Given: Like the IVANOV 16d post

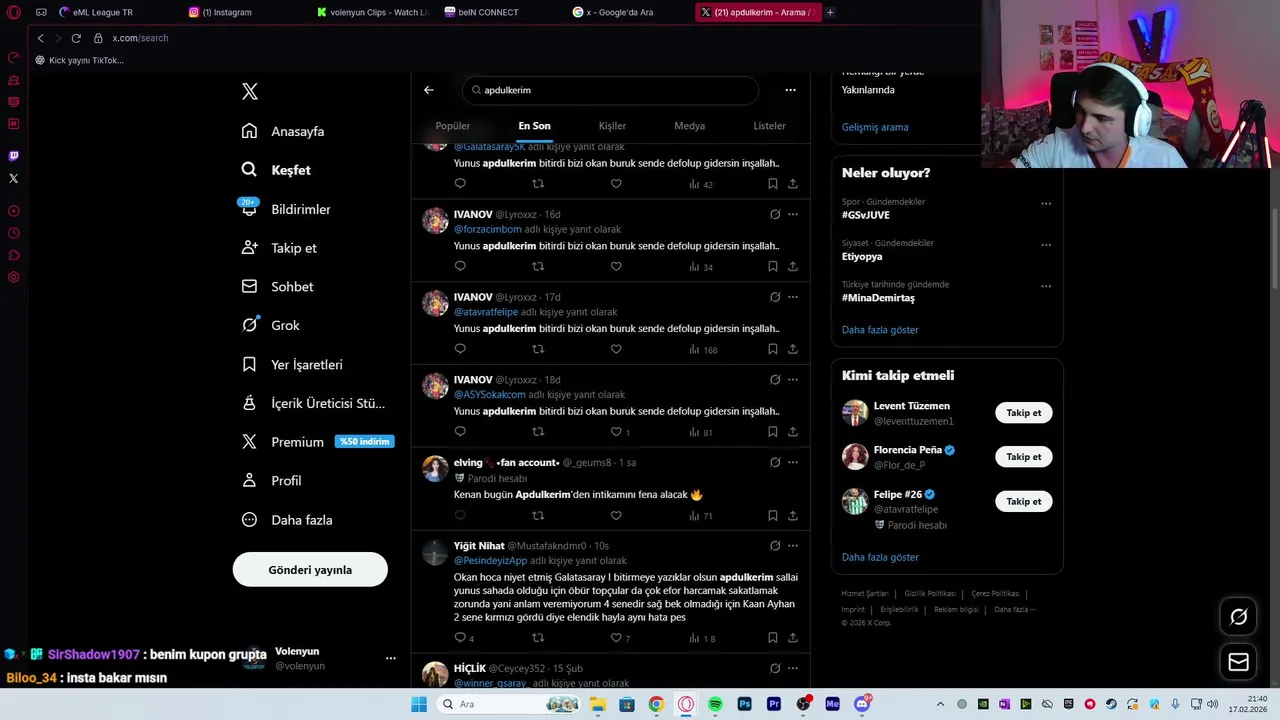Looking at the screenshot, I should point(616,267).
